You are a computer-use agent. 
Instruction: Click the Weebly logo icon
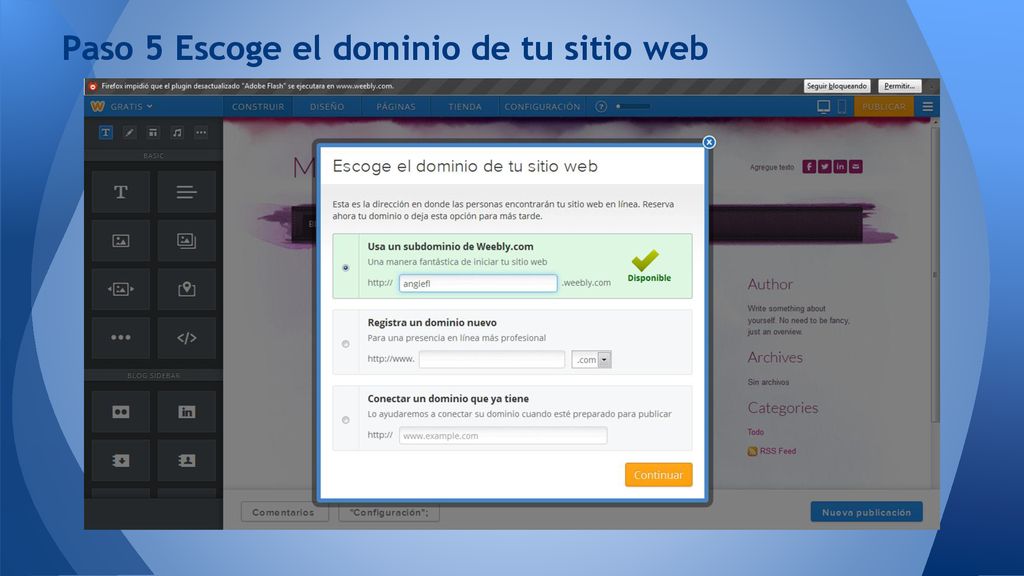pos(97,106)
